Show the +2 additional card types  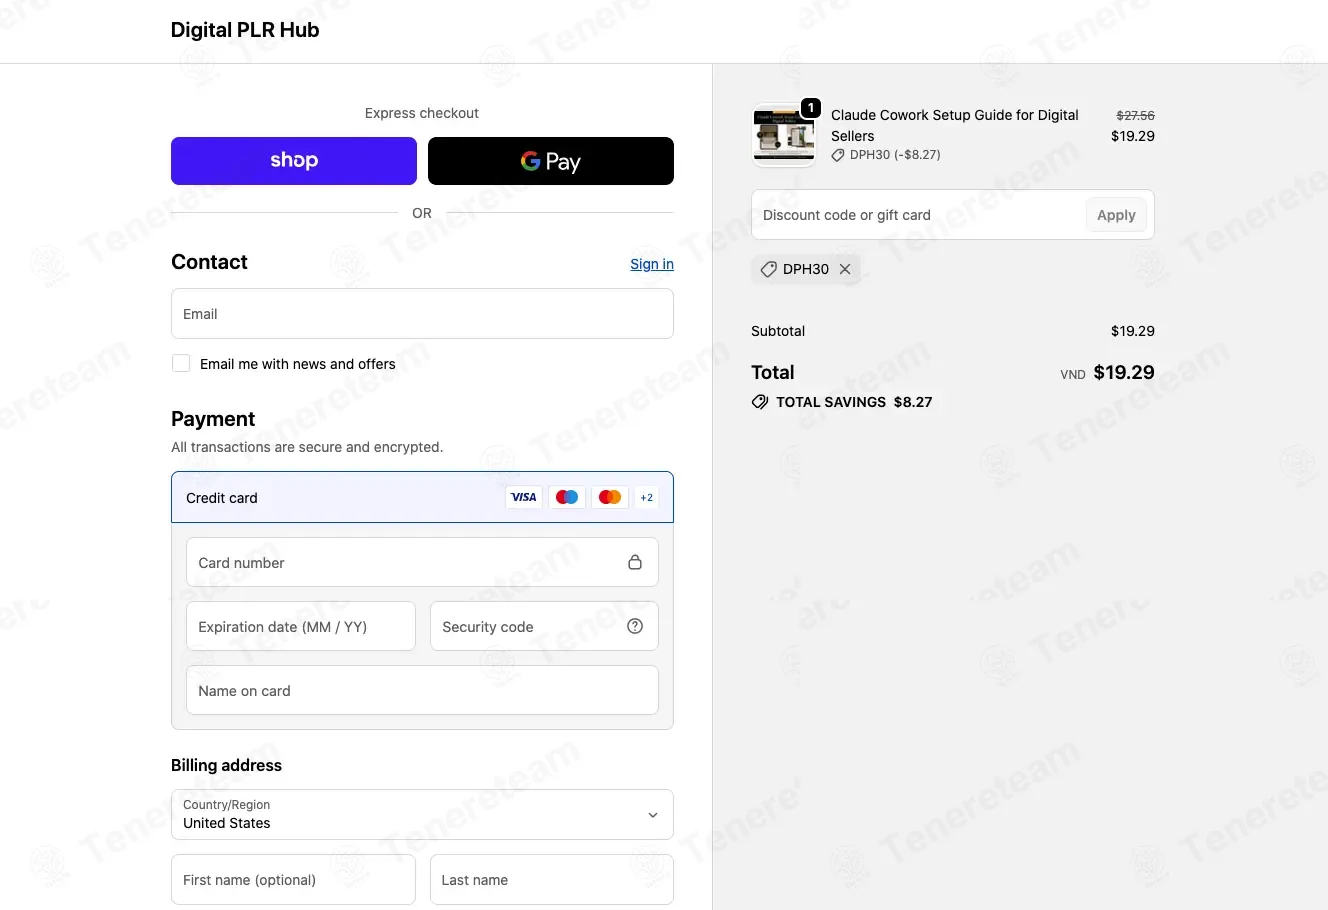647,497
